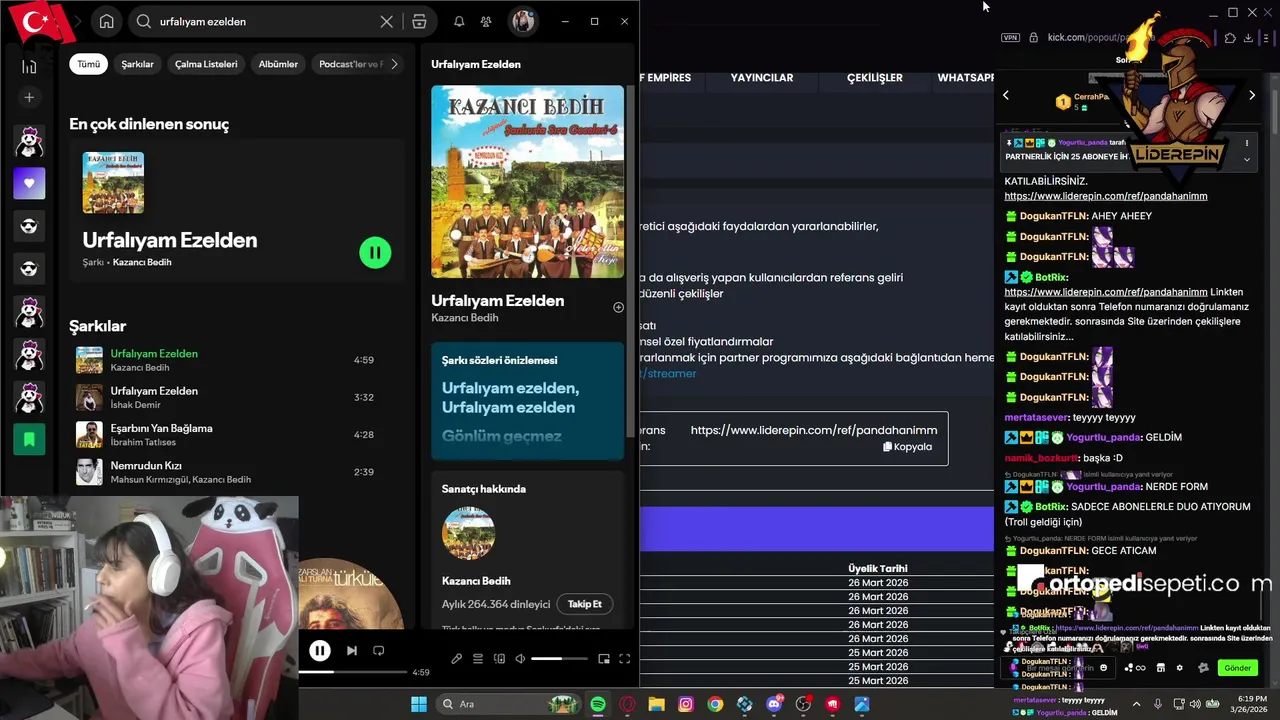Select the Tümü filter chip
Screen dimensions: 1280x720
[x=89, y=64]
